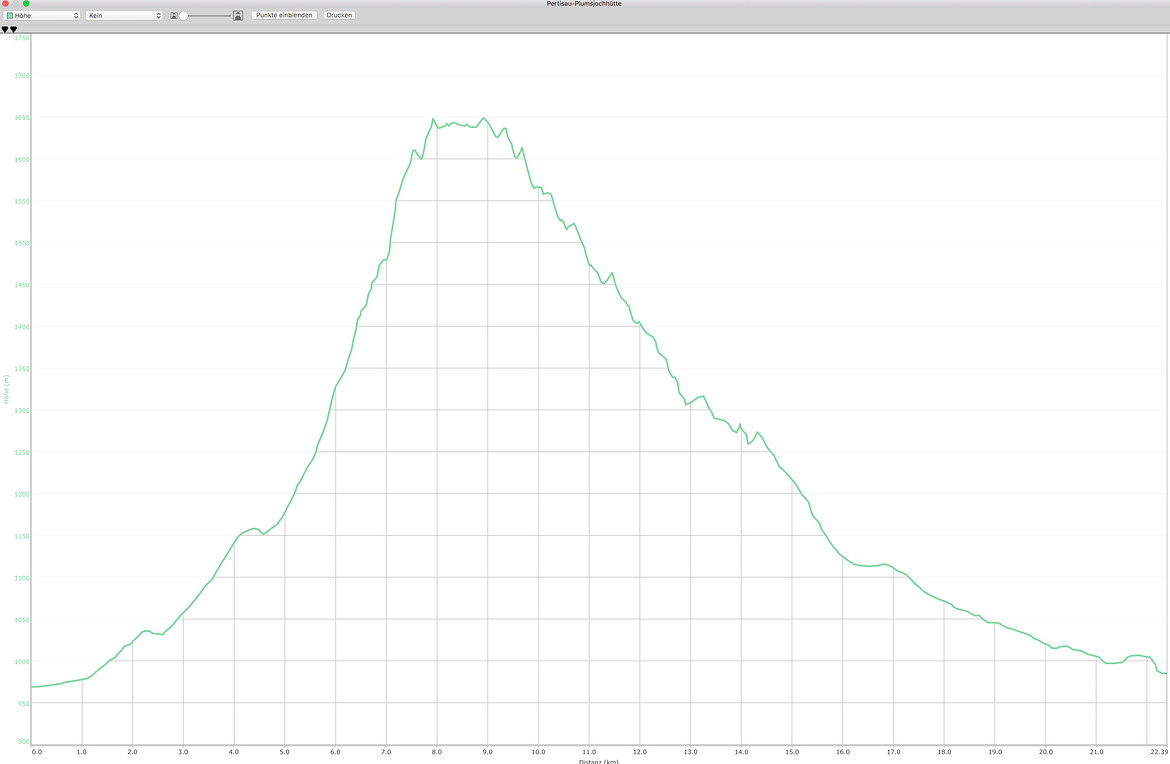
Task: Click the second black range marker triangle
Action: pos(13,29)
